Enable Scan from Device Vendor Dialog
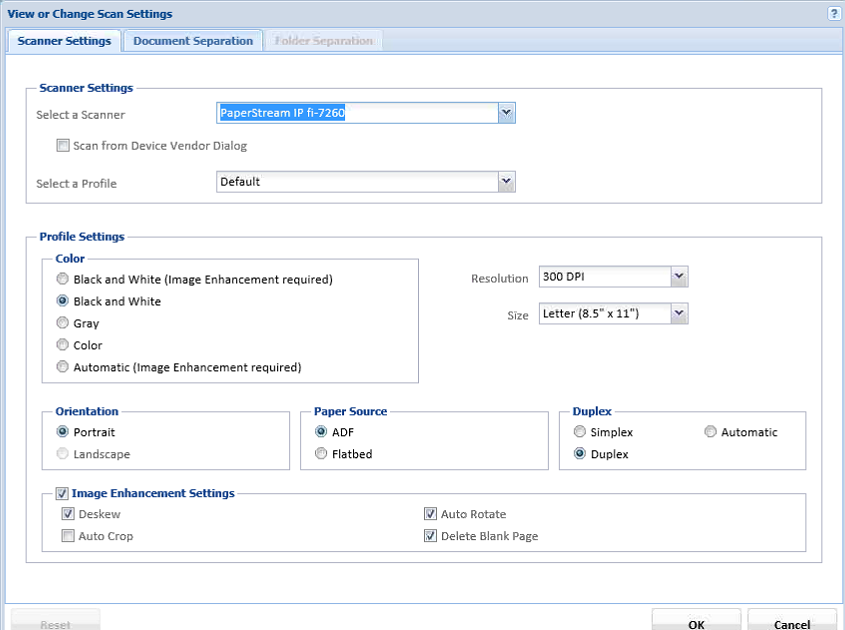The width and height of the screenshot is (845, 630). pos(64,146)
